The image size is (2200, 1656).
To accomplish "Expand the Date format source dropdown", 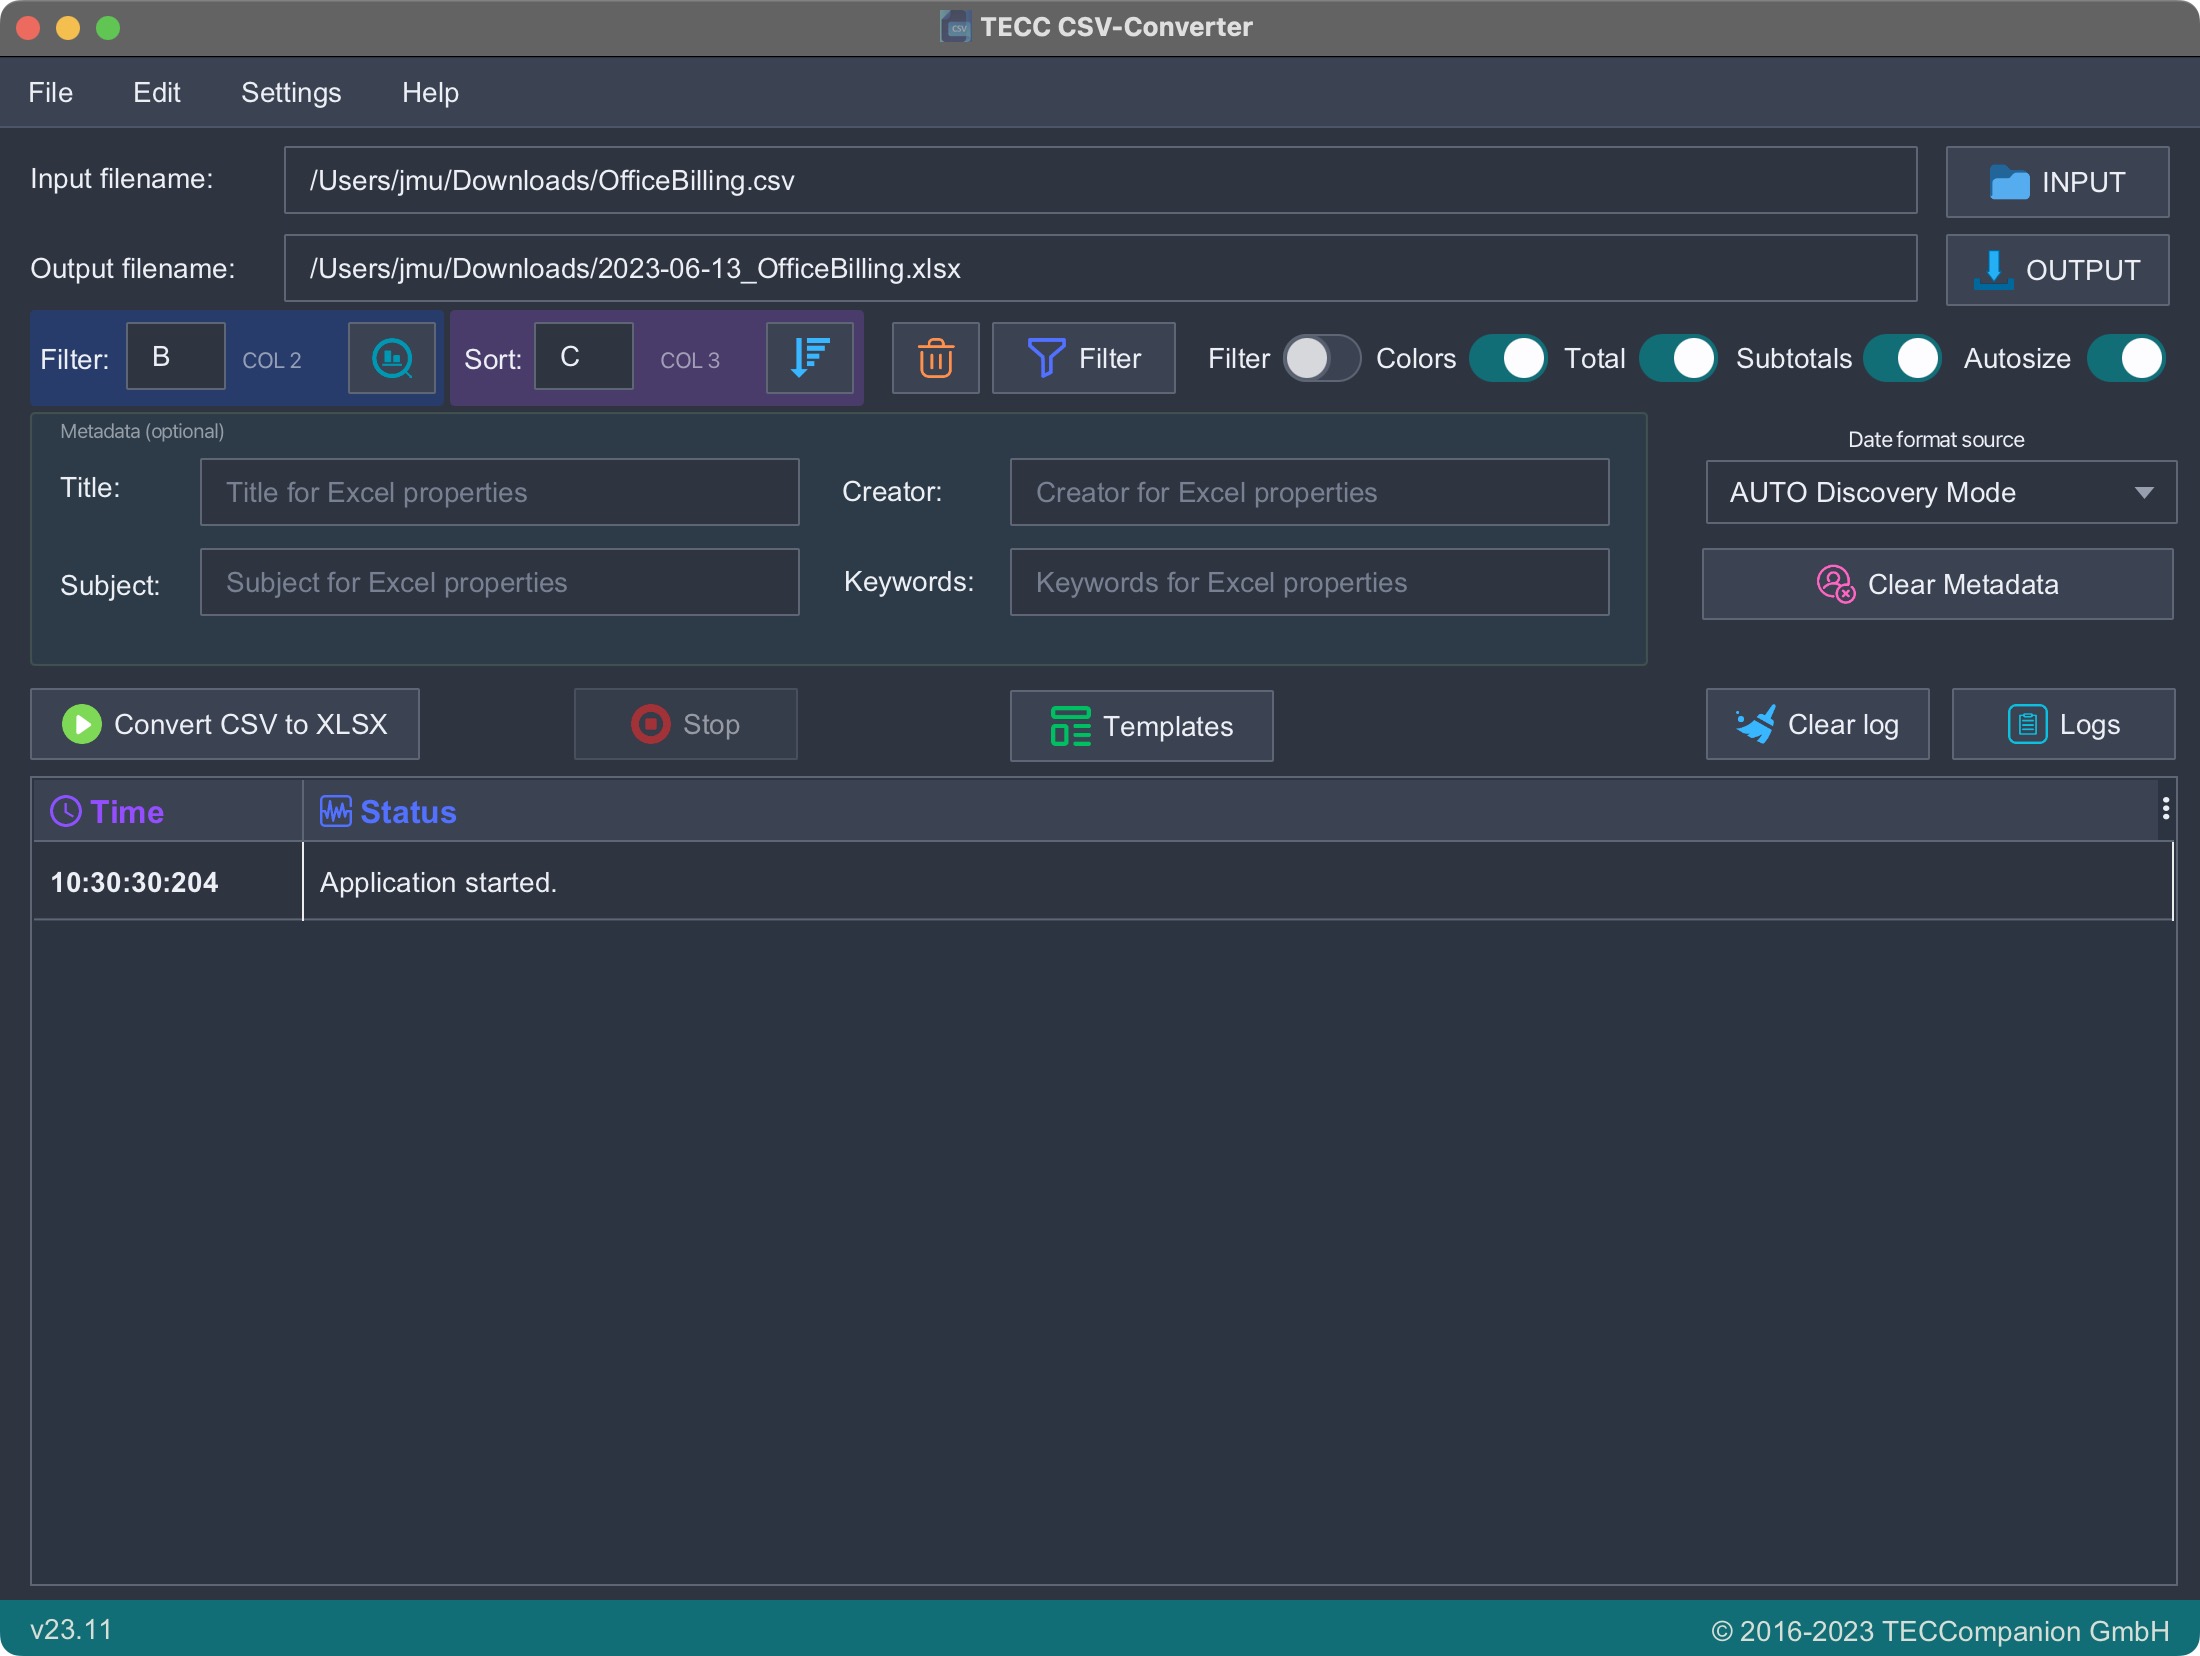I will (x=1940, y=492).
